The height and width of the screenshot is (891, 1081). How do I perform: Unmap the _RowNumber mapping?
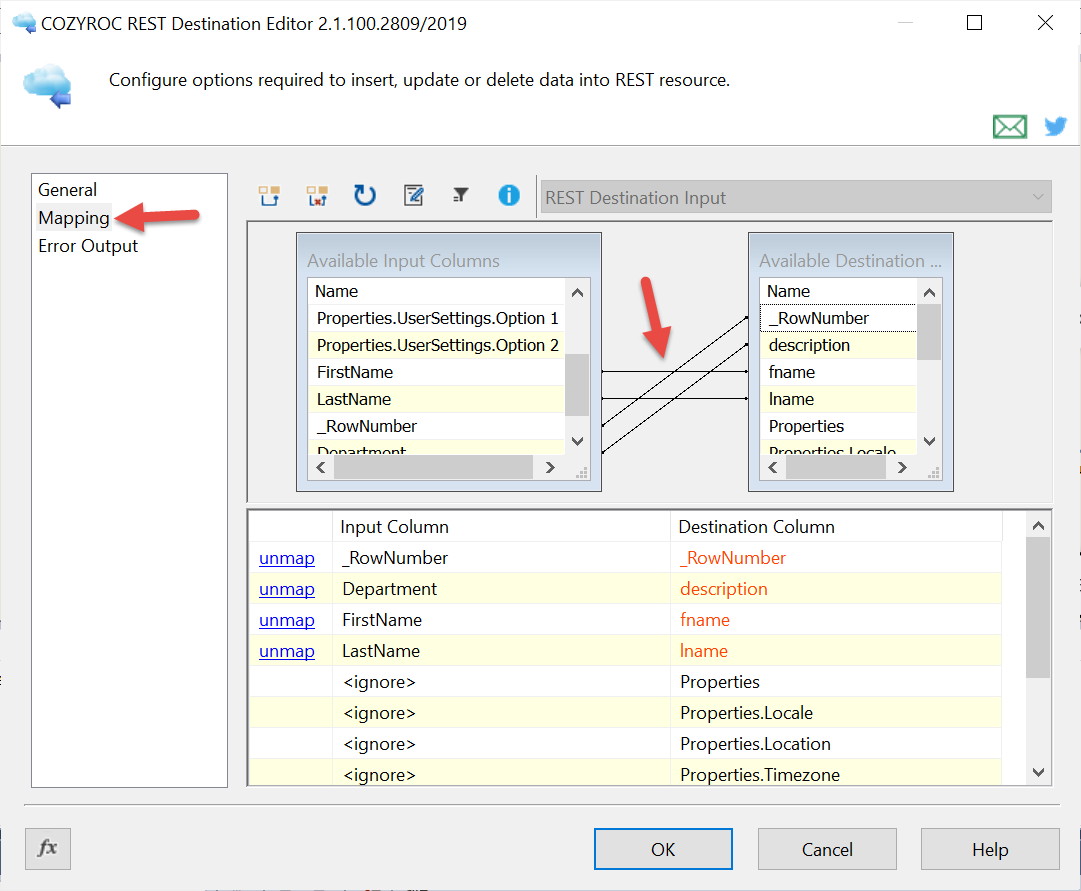click(x=287, y=558)
